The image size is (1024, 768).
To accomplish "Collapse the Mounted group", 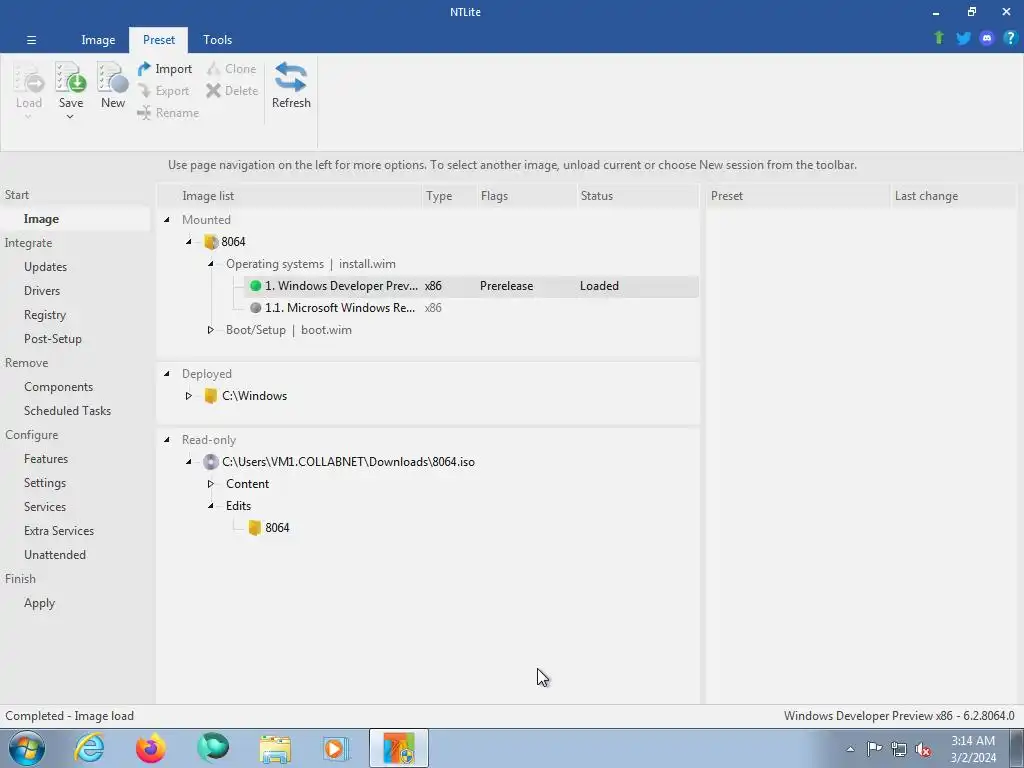I will [167, 219].
